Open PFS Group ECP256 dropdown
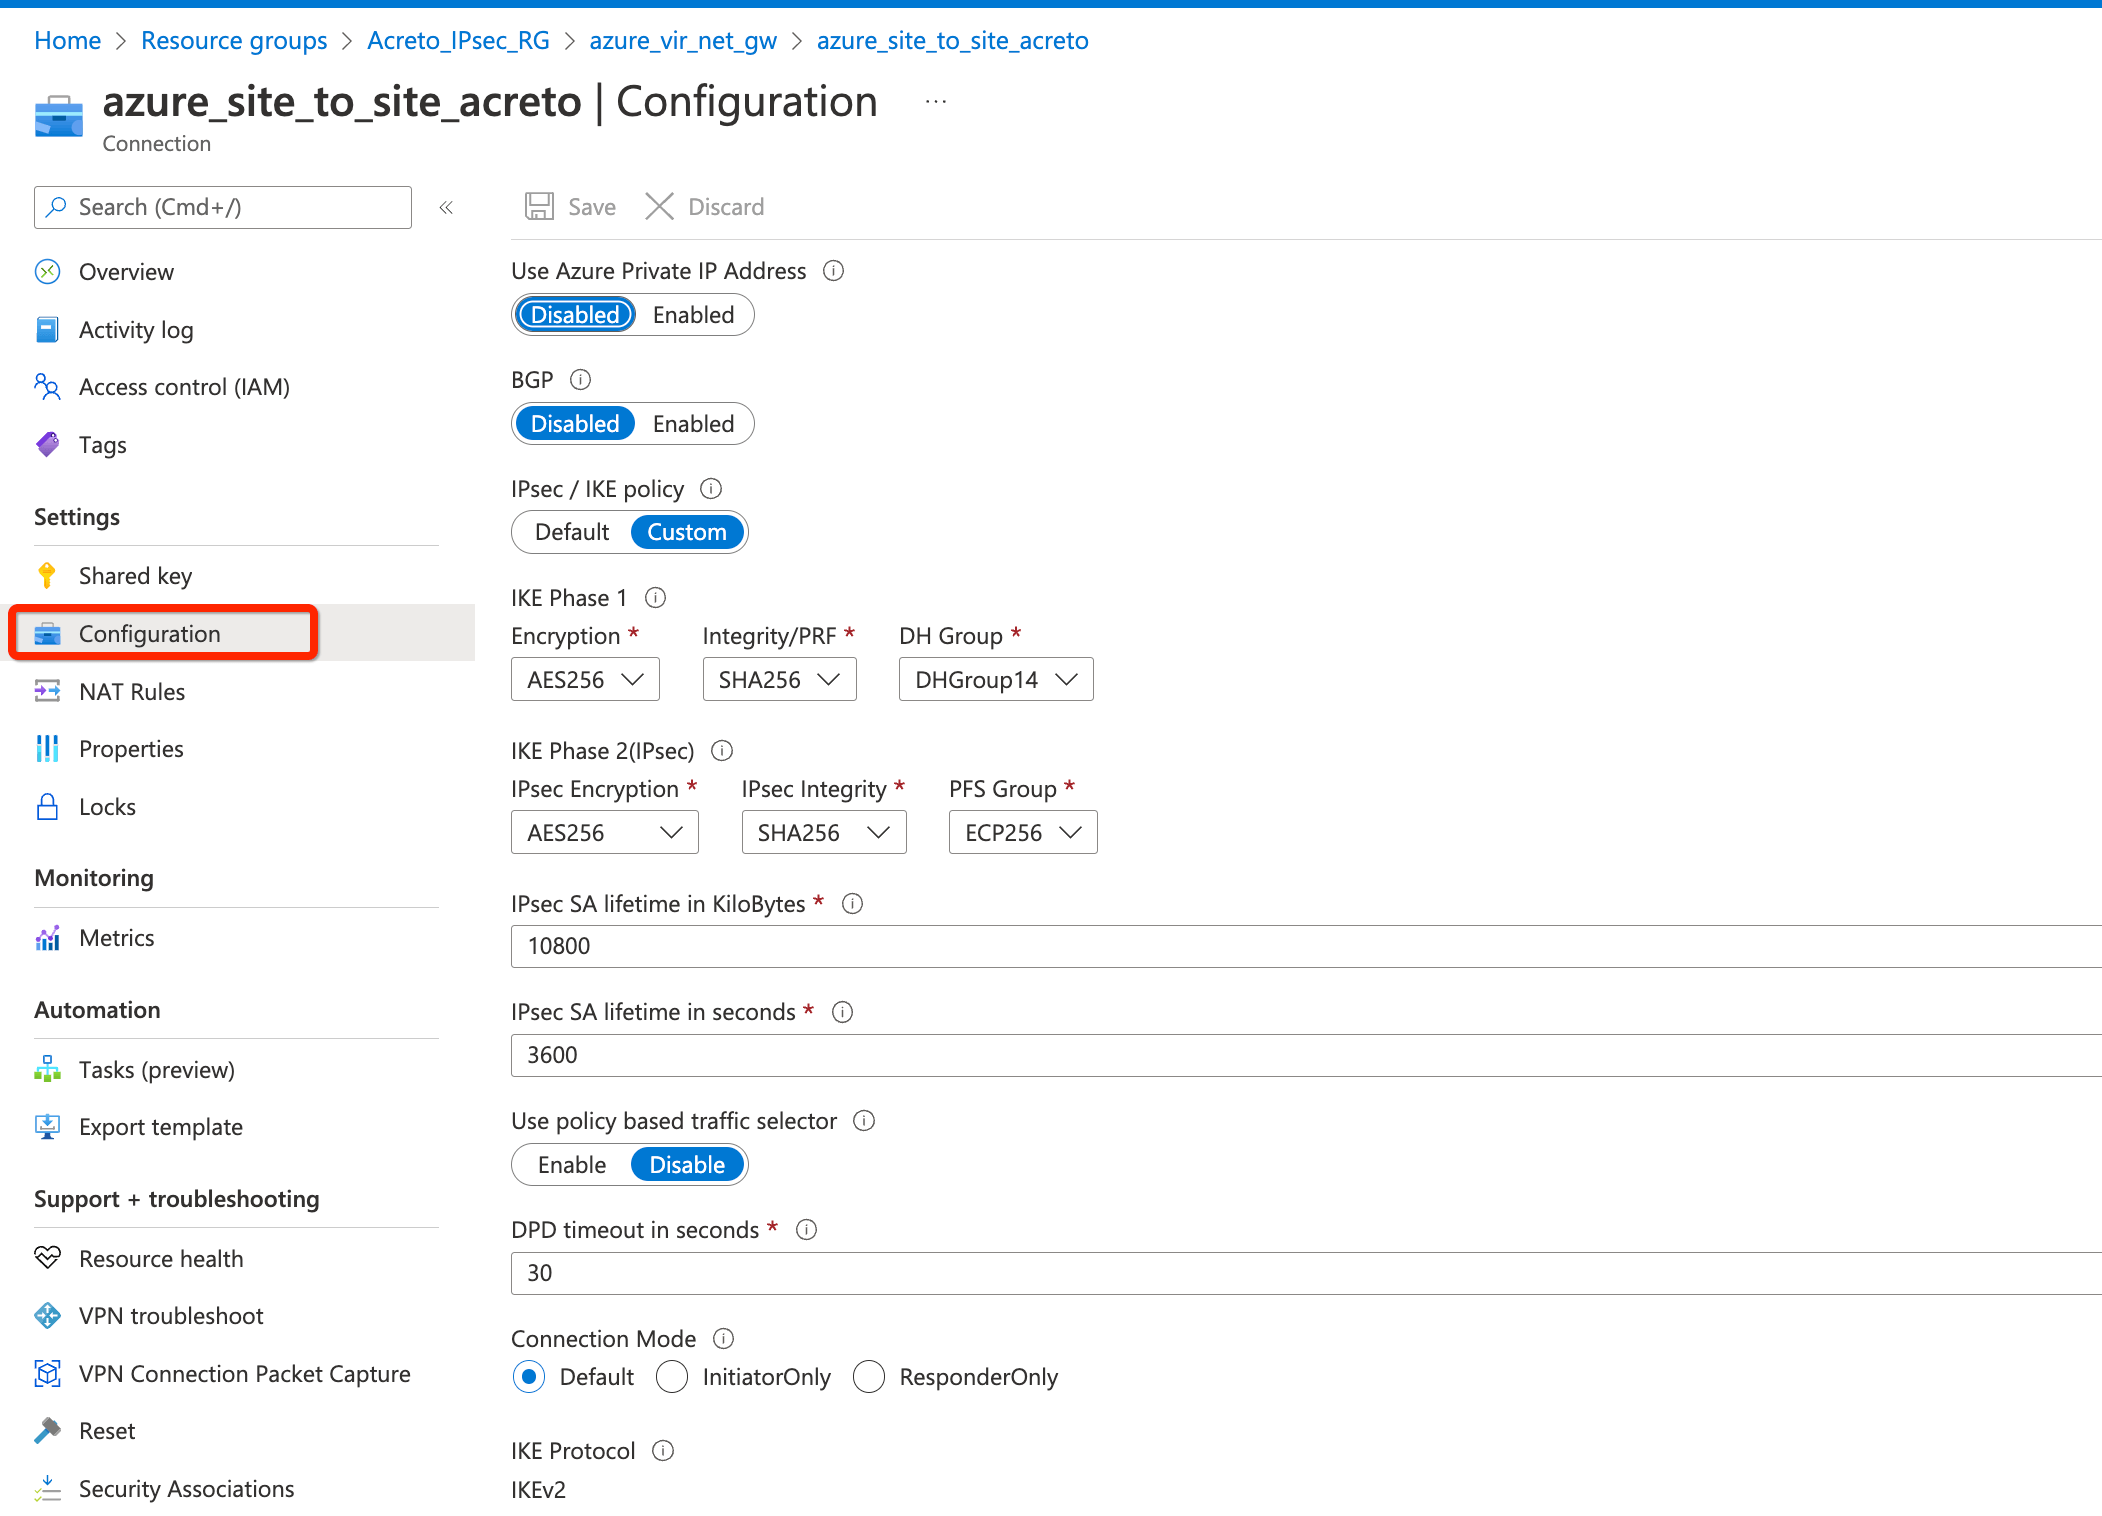Viewport: 2102px width, 1516px height. coord(1023,833)
